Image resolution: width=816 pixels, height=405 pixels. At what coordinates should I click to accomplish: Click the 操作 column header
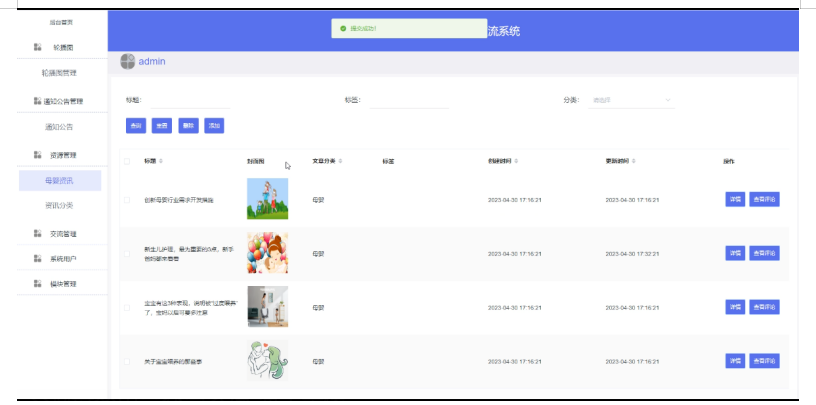coord(729,161)
